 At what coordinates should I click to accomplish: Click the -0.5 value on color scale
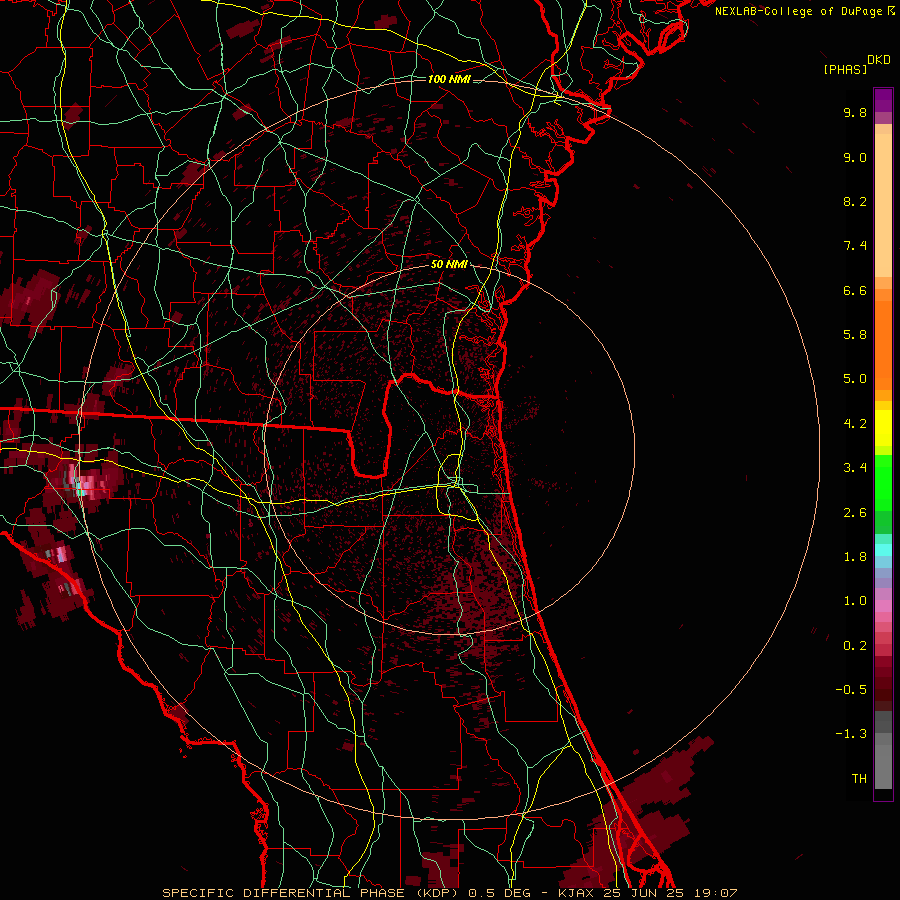[x=851, y=690]
